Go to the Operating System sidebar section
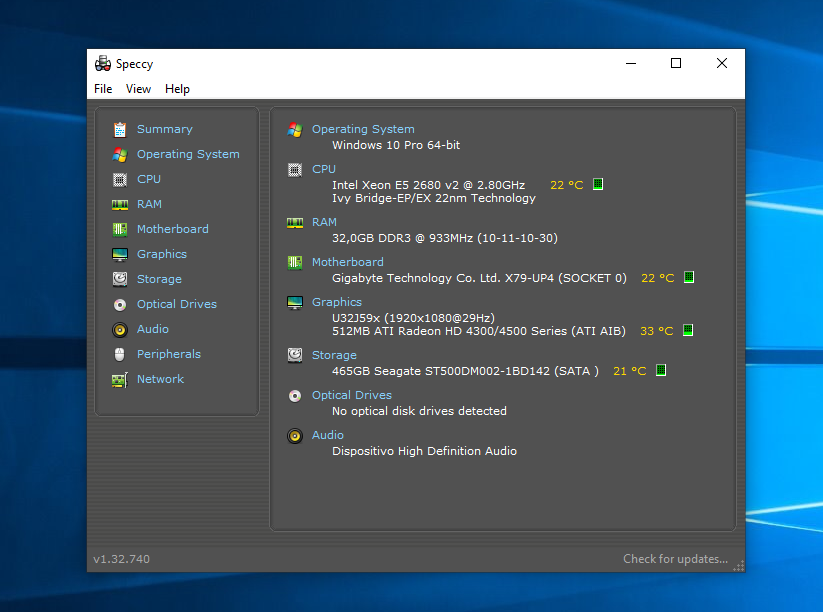The height and width of the screenshot is (612, 823). 188,154
